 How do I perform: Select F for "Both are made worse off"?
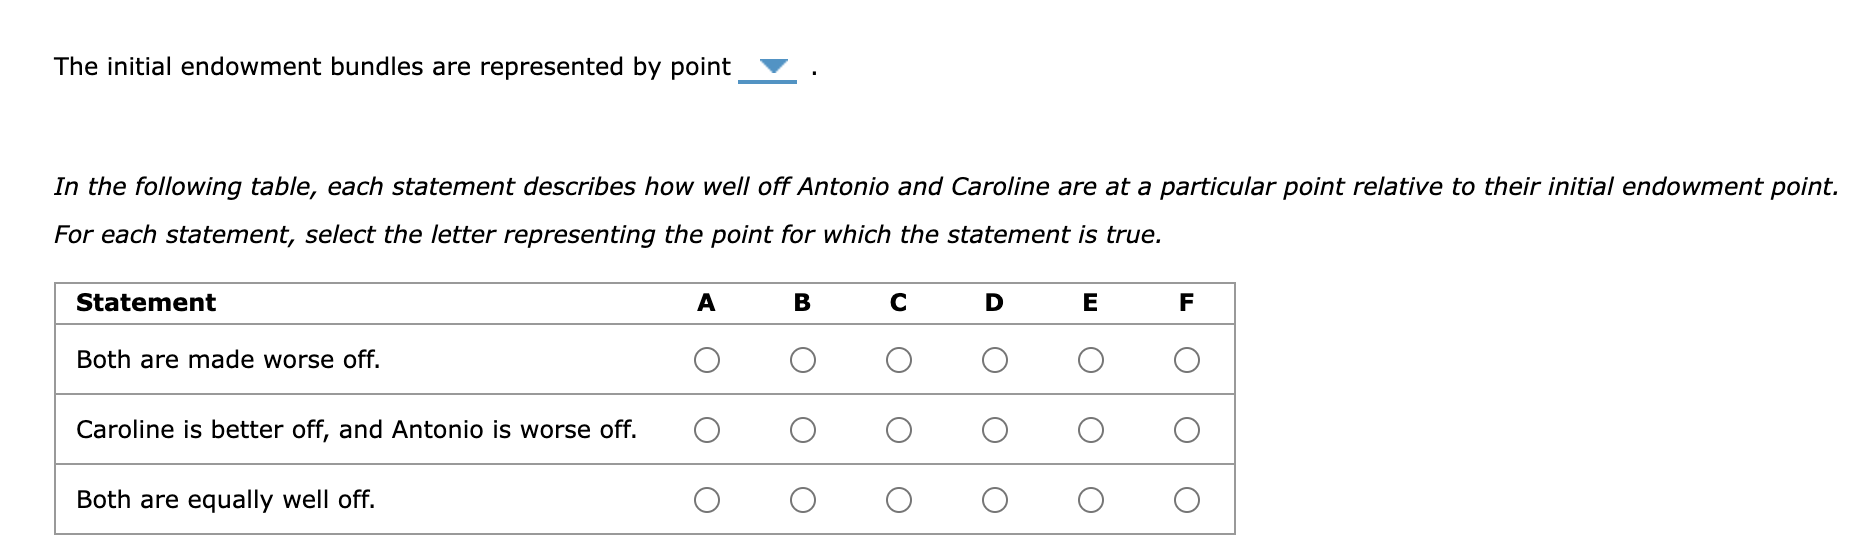[1187, 360]
